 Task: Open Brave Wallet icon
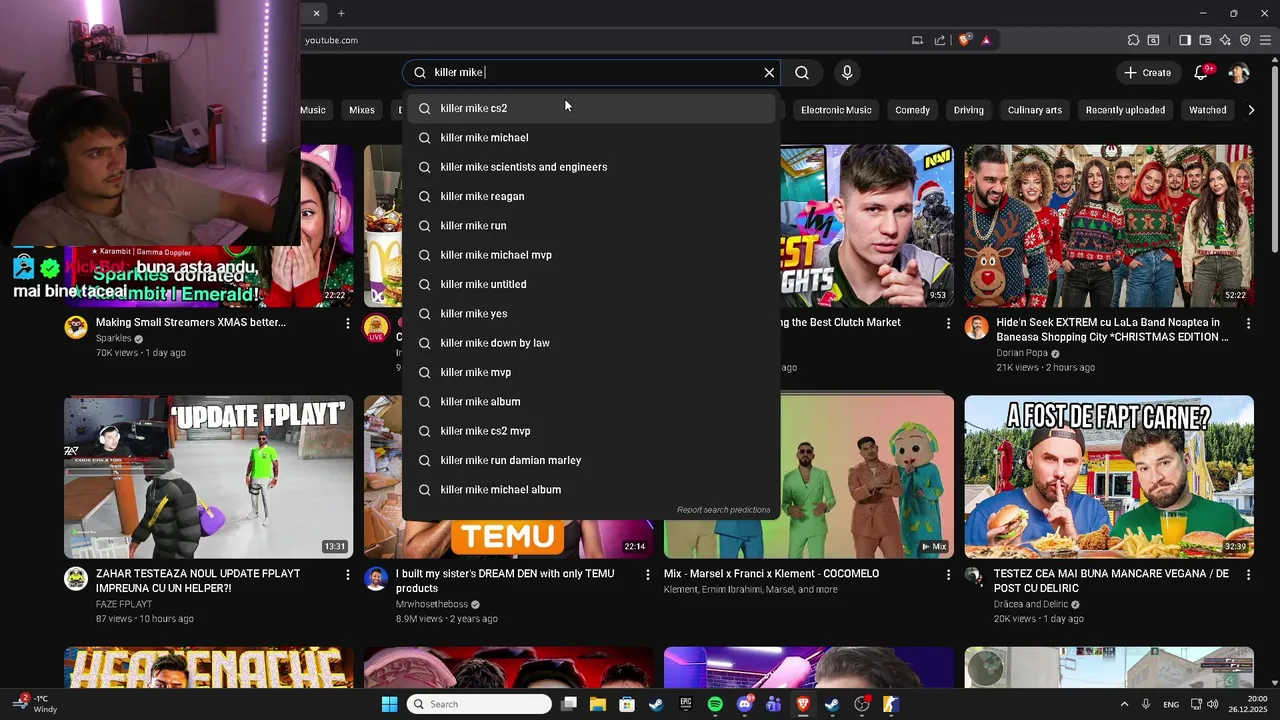[x=1205, y=40]
